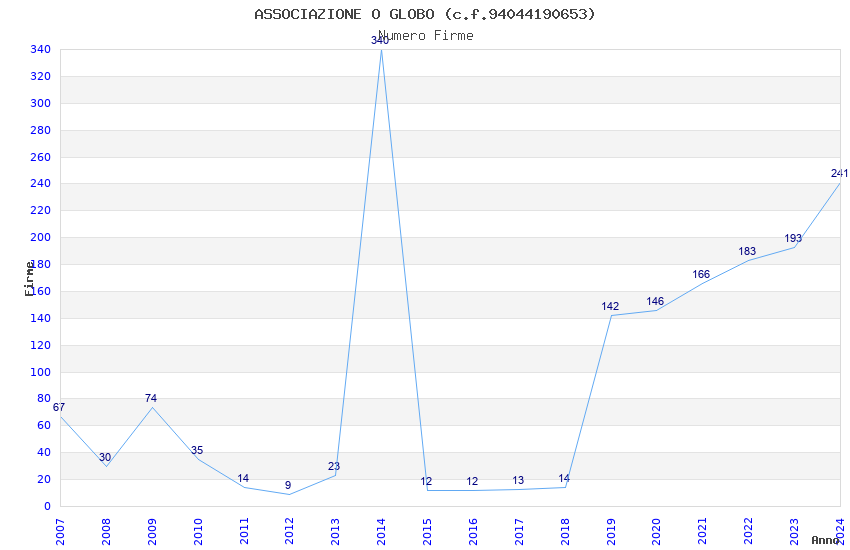This screenshot has width=850, height=550.
Task: Click the 12 data label for 2016
Action: 472,481
